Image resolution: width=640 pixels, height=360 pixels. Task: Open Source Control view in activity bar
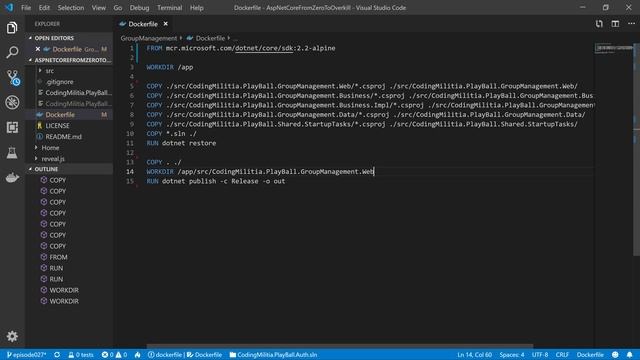(x=13, y=78)
